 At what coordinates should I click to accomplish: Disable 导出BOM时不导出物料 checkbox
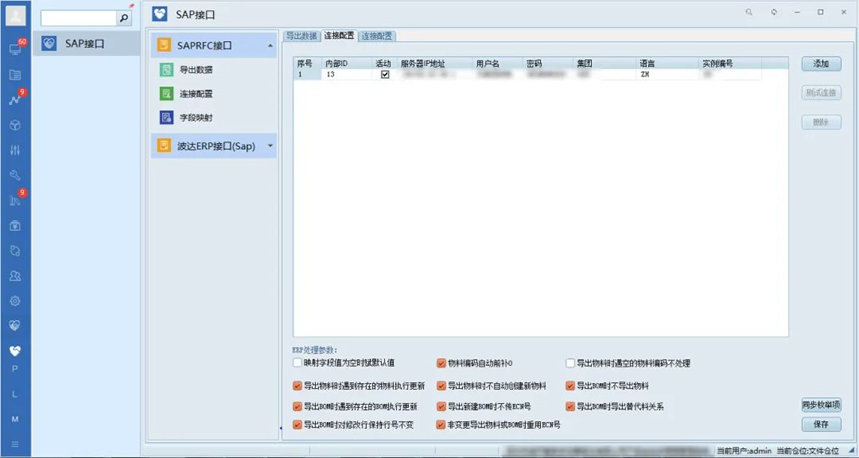pos(571,386)
